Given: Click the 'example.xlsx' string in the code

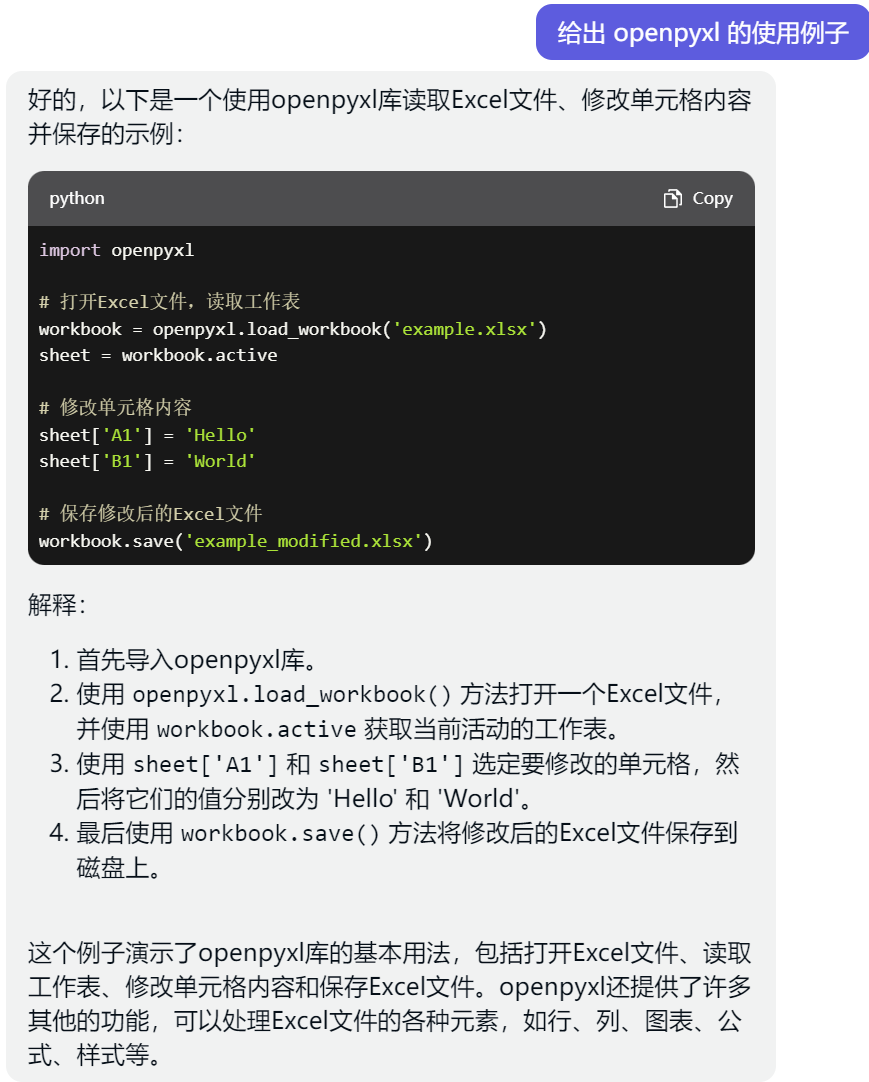Looking at the screenshot, I should pos(466,329).
